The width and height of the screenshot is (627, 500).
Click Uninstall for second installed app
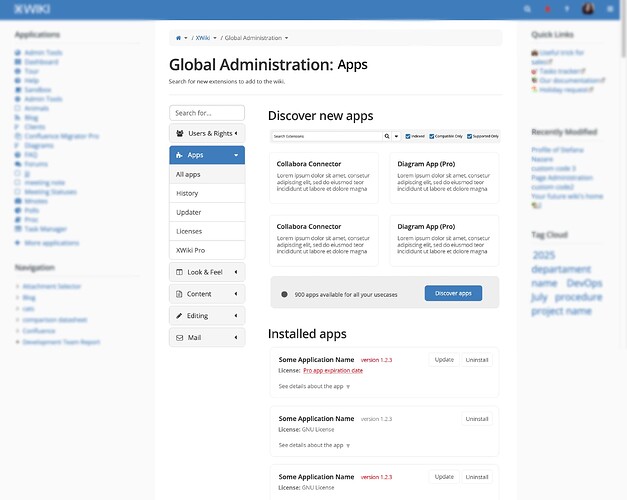point(477,419)
